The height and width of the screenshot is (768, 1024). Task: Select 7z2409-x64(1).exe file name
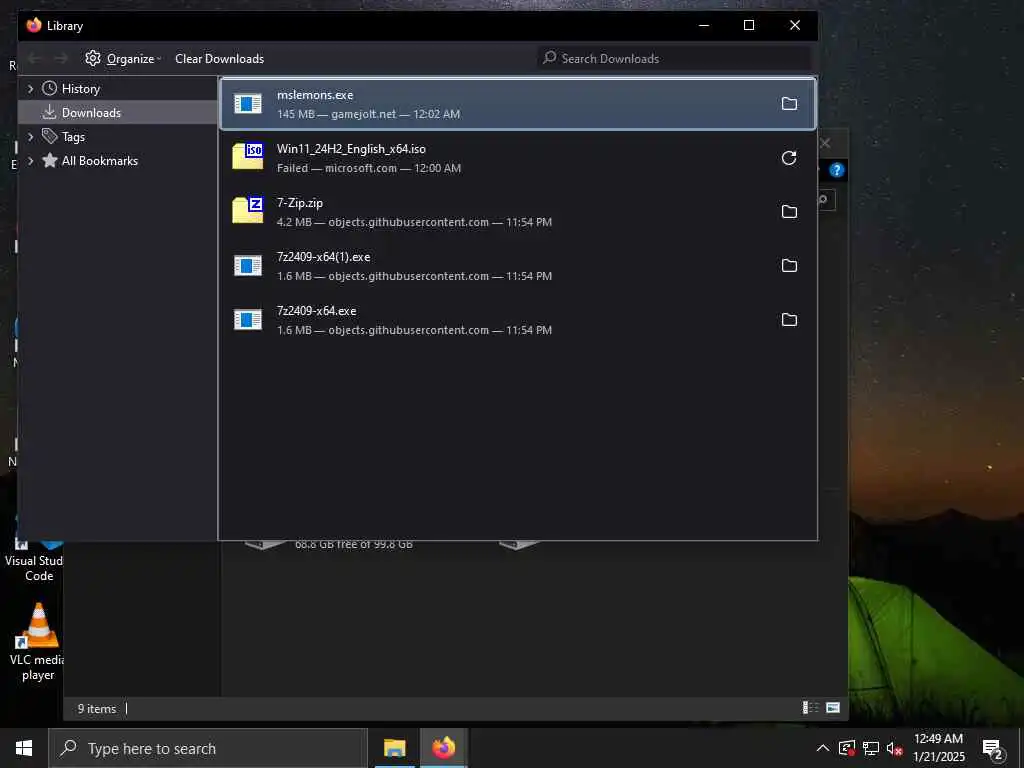click(323, 257)
